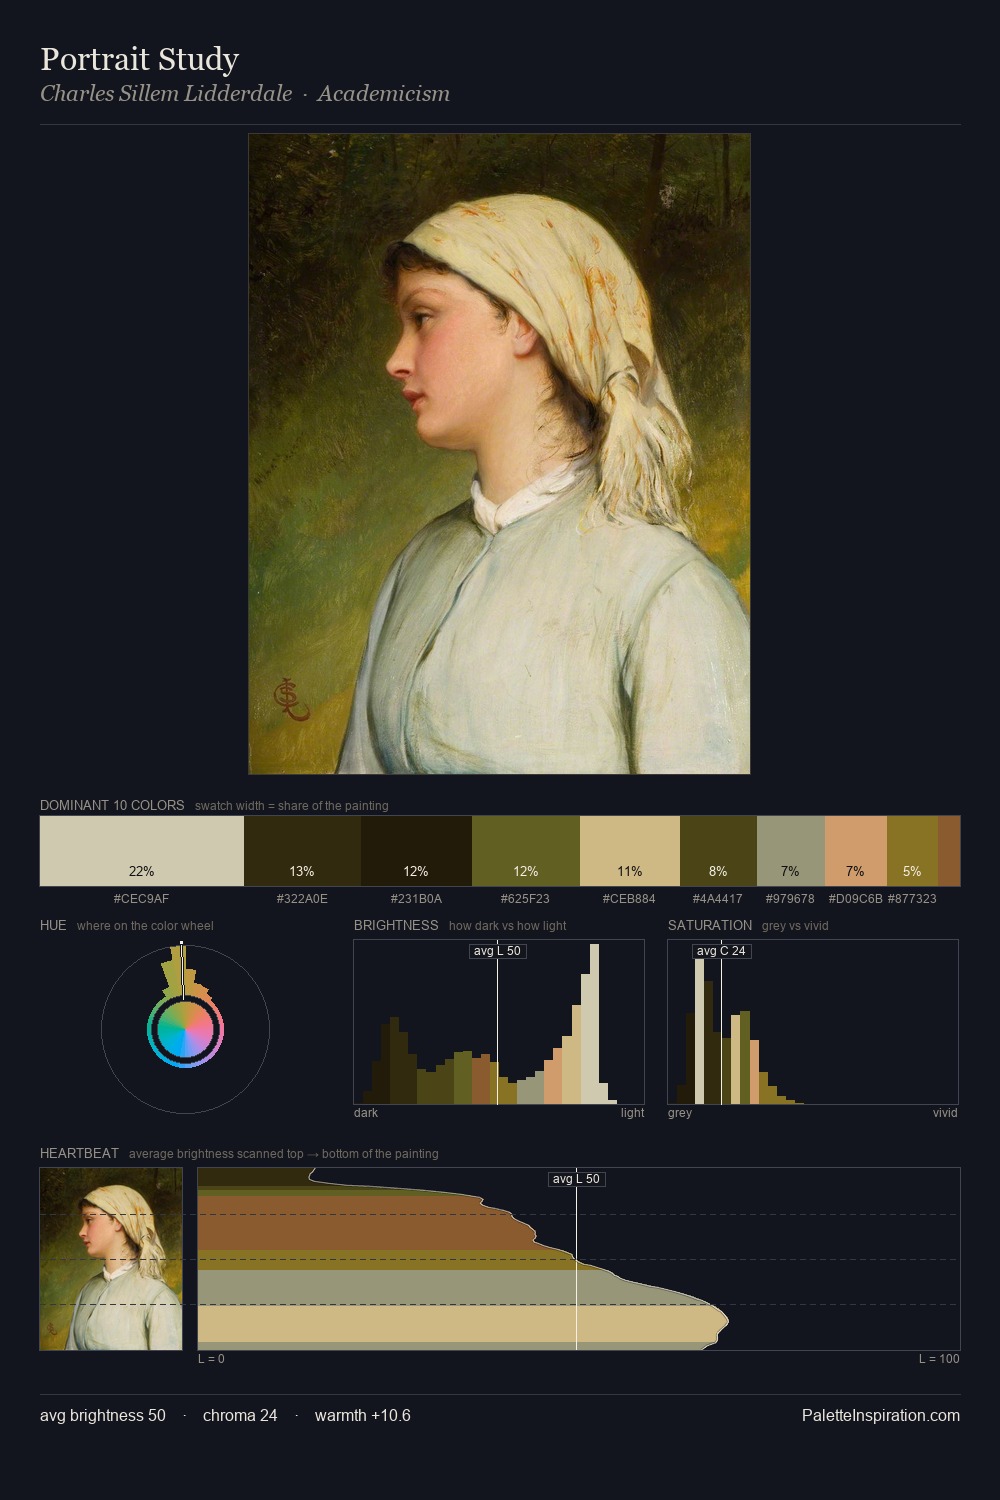Screen dimensions: 1000x1500
Task: Click the #CEB884 hex code text
Action: point(630,899)
